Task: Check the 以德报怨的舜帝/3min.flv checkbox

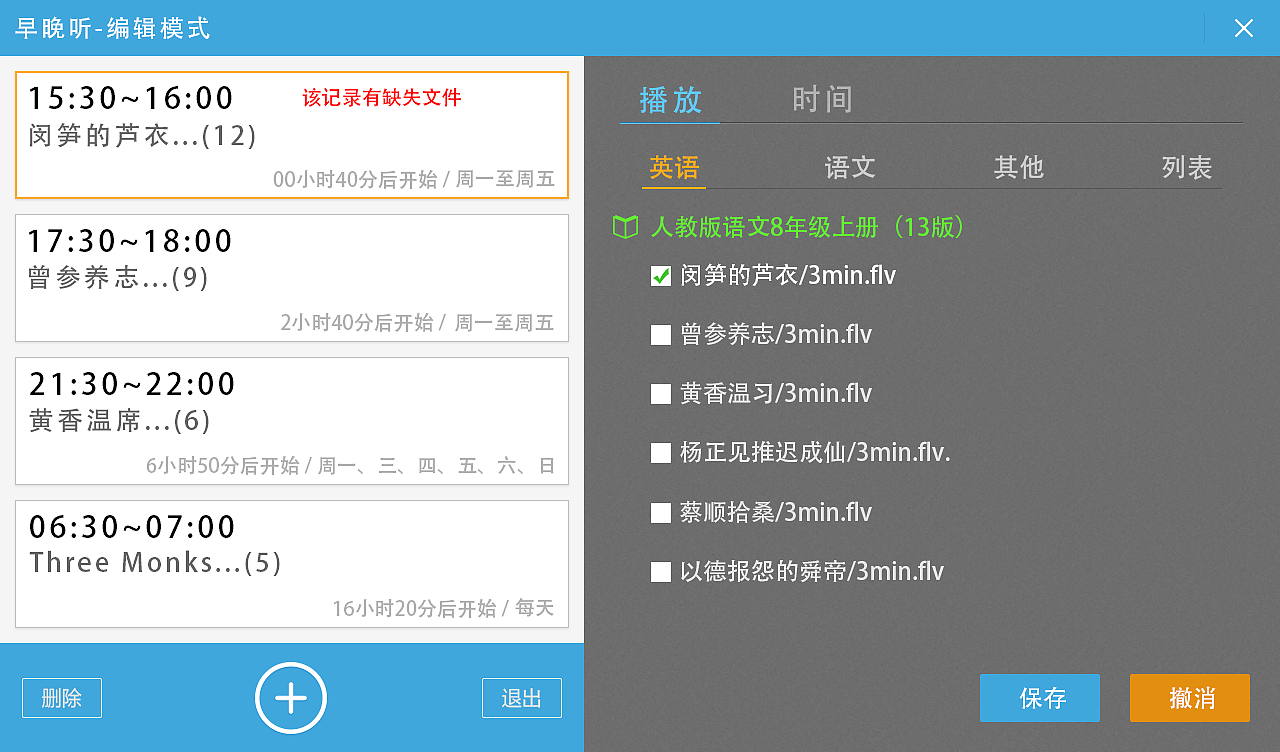Action: click(x=661, y=572)
